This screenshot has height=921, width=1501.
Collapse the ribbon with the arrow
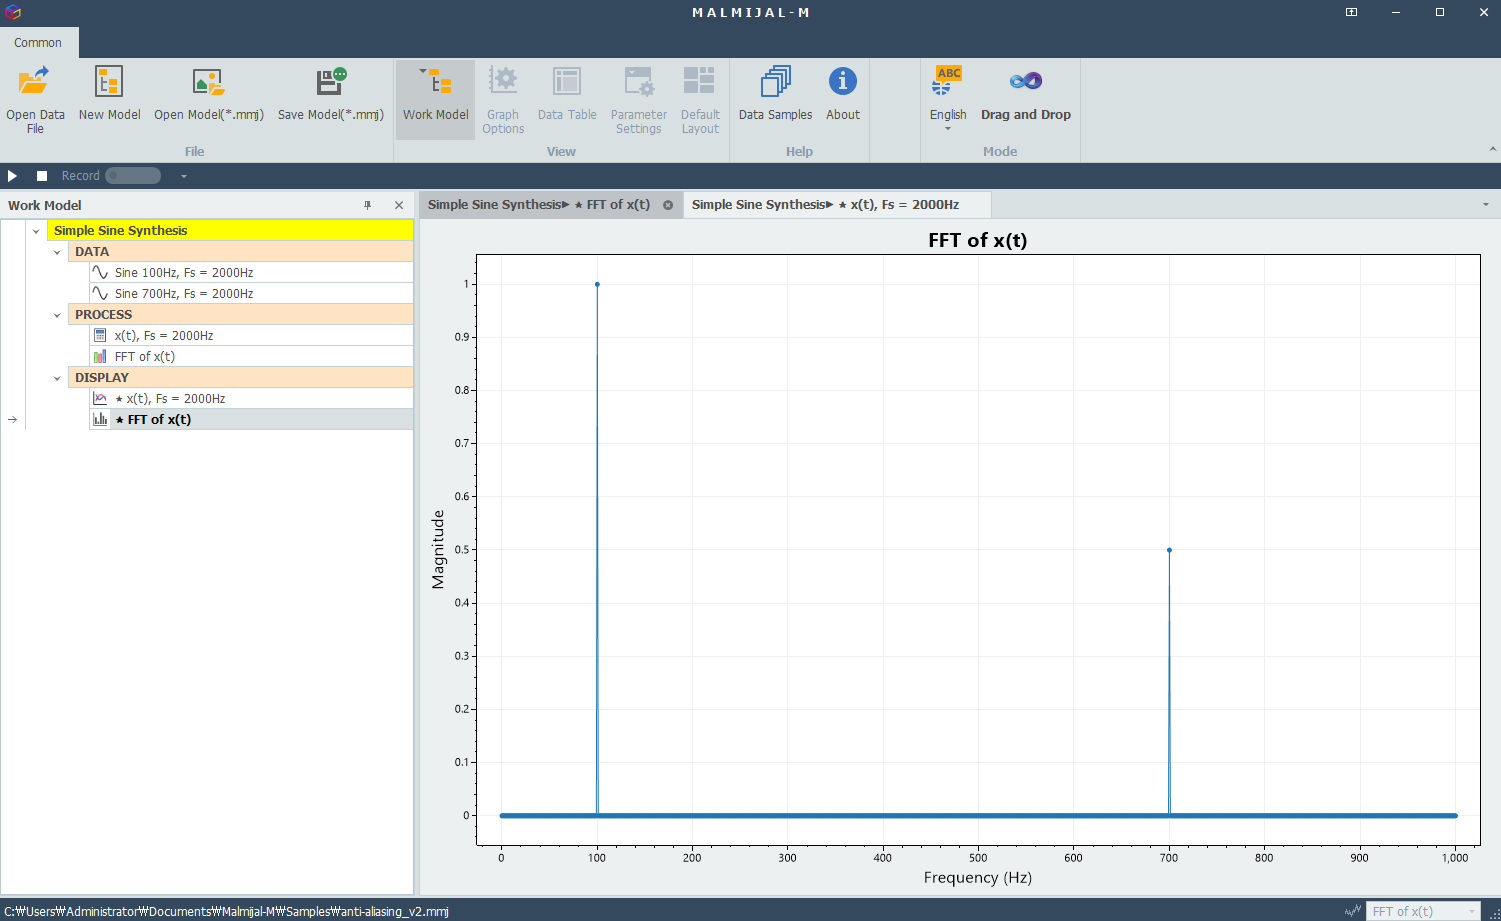coord(1493,149)
